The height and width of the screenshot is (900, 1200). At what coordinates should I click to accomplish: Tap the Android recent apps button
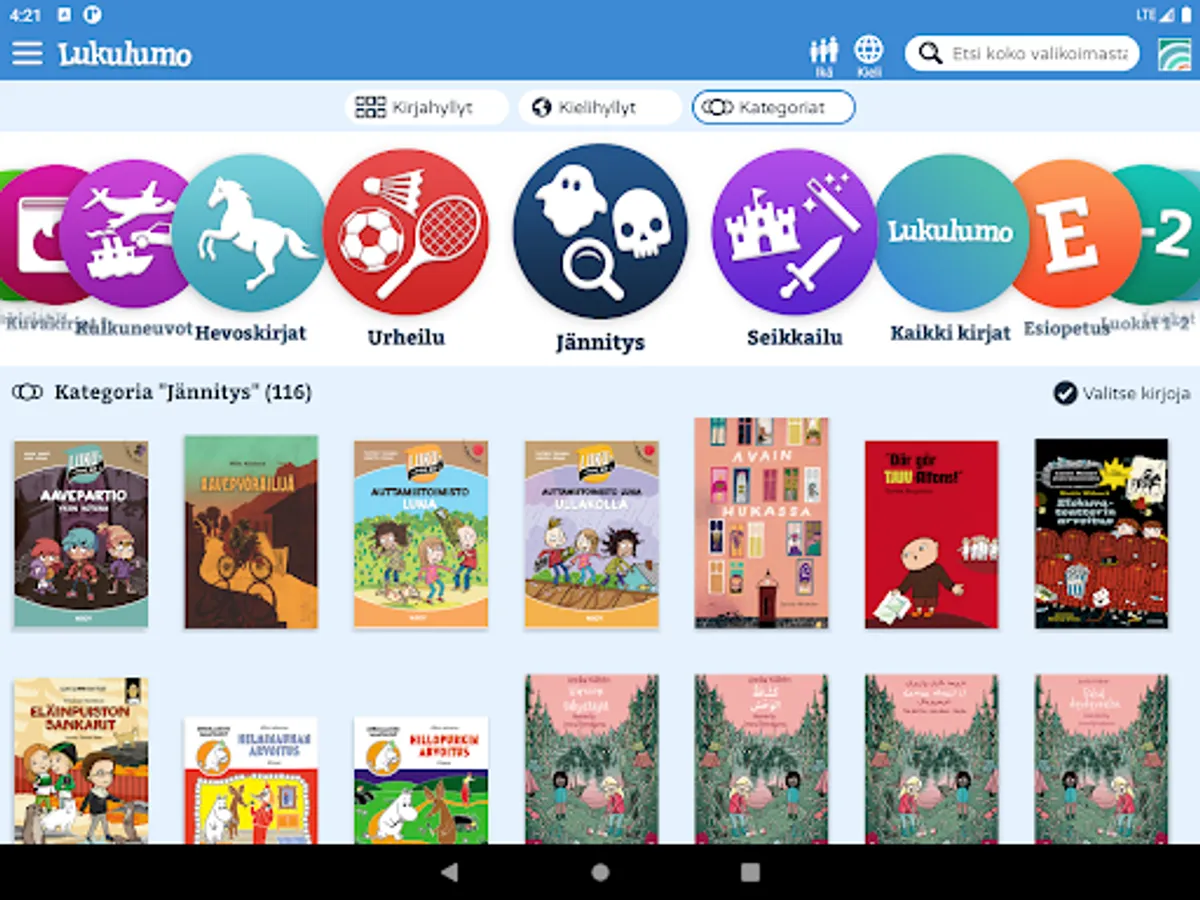pyautogui.click(x=750, y=872)
